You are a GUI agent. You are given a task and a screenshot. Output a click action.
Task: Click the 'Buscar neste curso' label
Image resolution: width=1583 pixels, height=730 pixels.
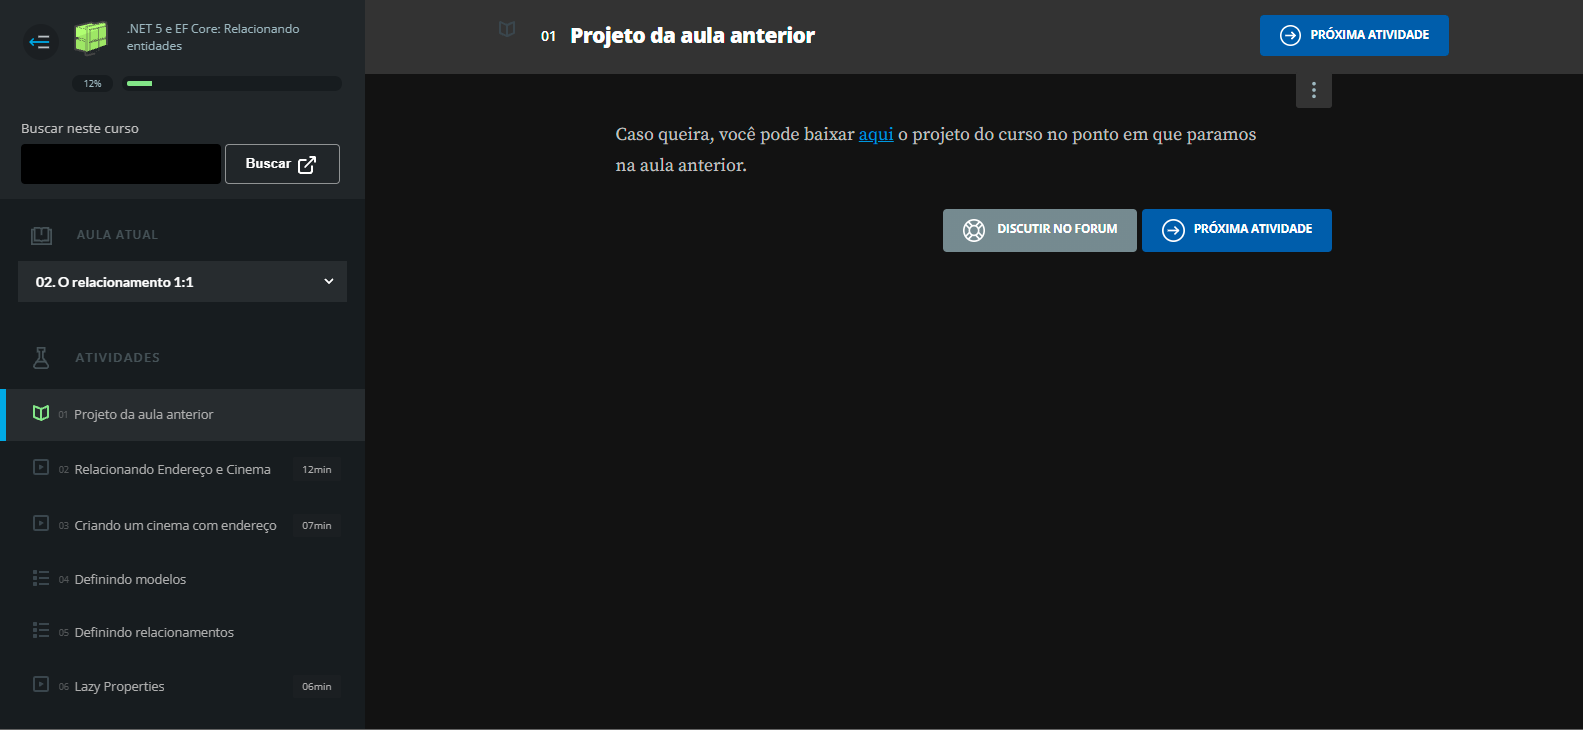[80, 129]
